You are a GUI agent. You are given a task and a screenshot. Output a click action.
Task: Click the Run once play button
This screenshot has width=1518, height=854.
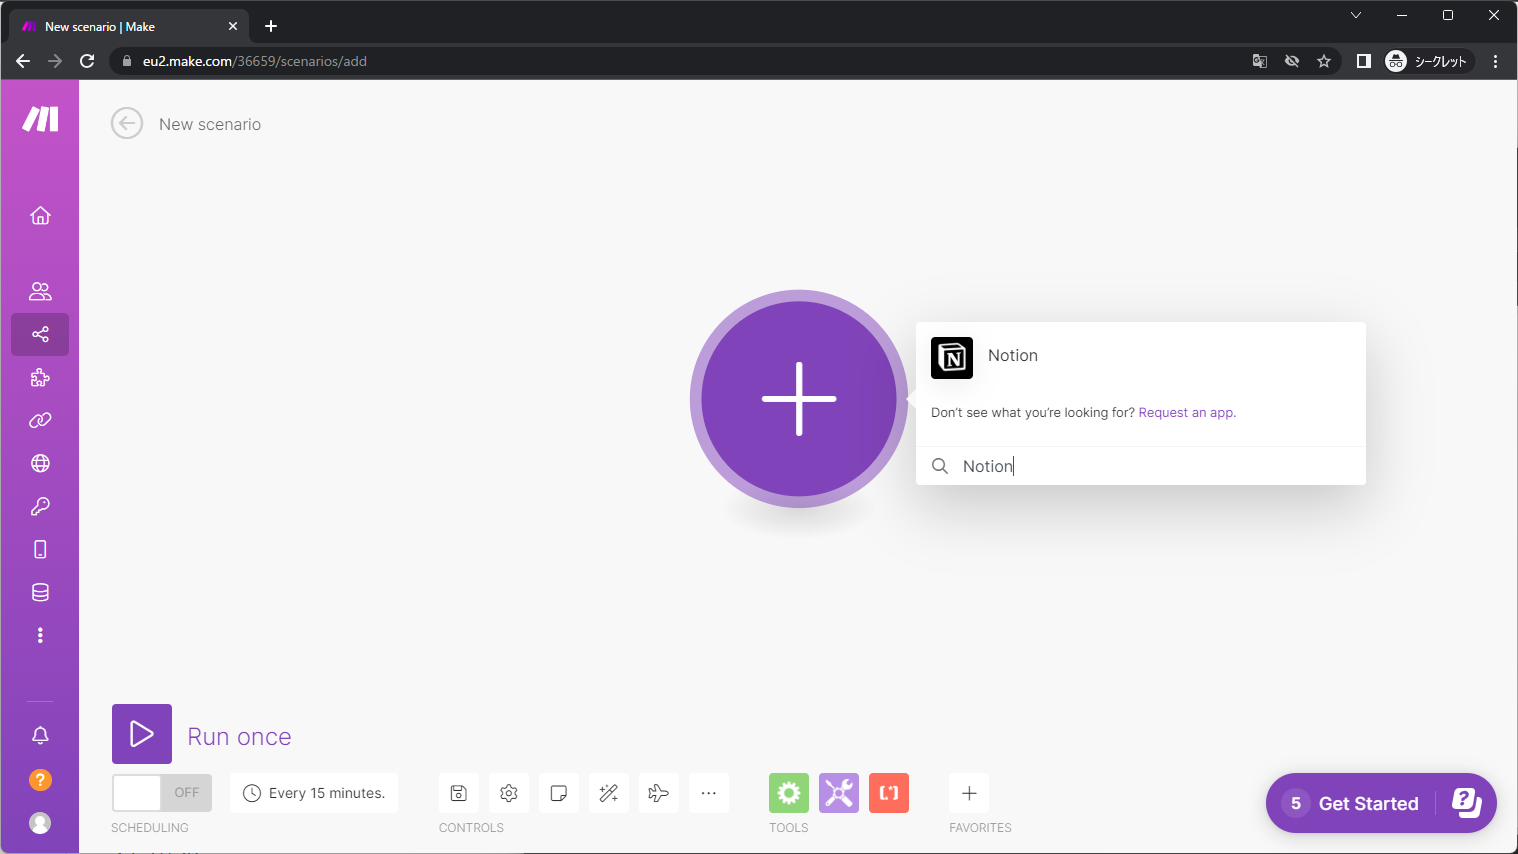(x=142, y=734)
